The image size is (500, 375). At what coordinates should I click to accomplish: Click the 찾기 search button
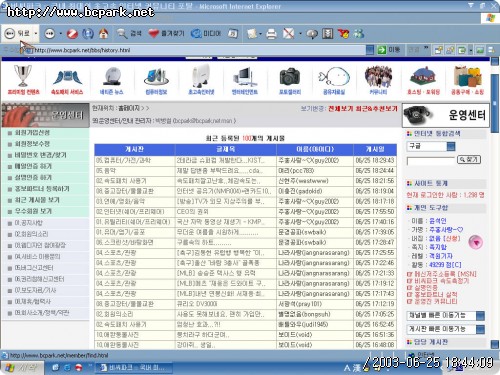click(469, 160)
